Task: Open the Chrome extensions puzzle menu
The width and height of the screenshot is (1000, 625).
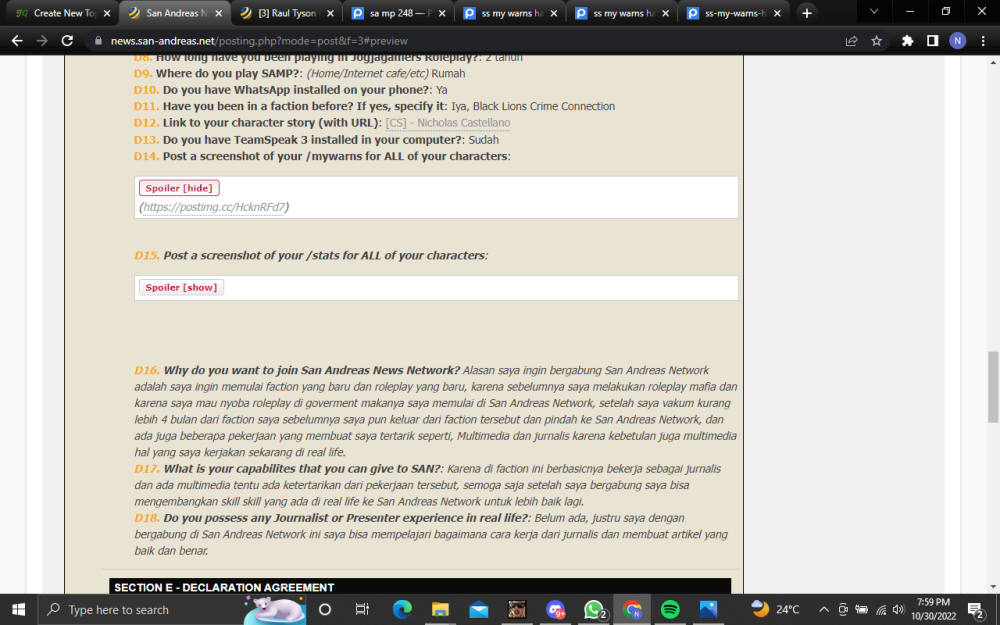Action: click(908, 41)
